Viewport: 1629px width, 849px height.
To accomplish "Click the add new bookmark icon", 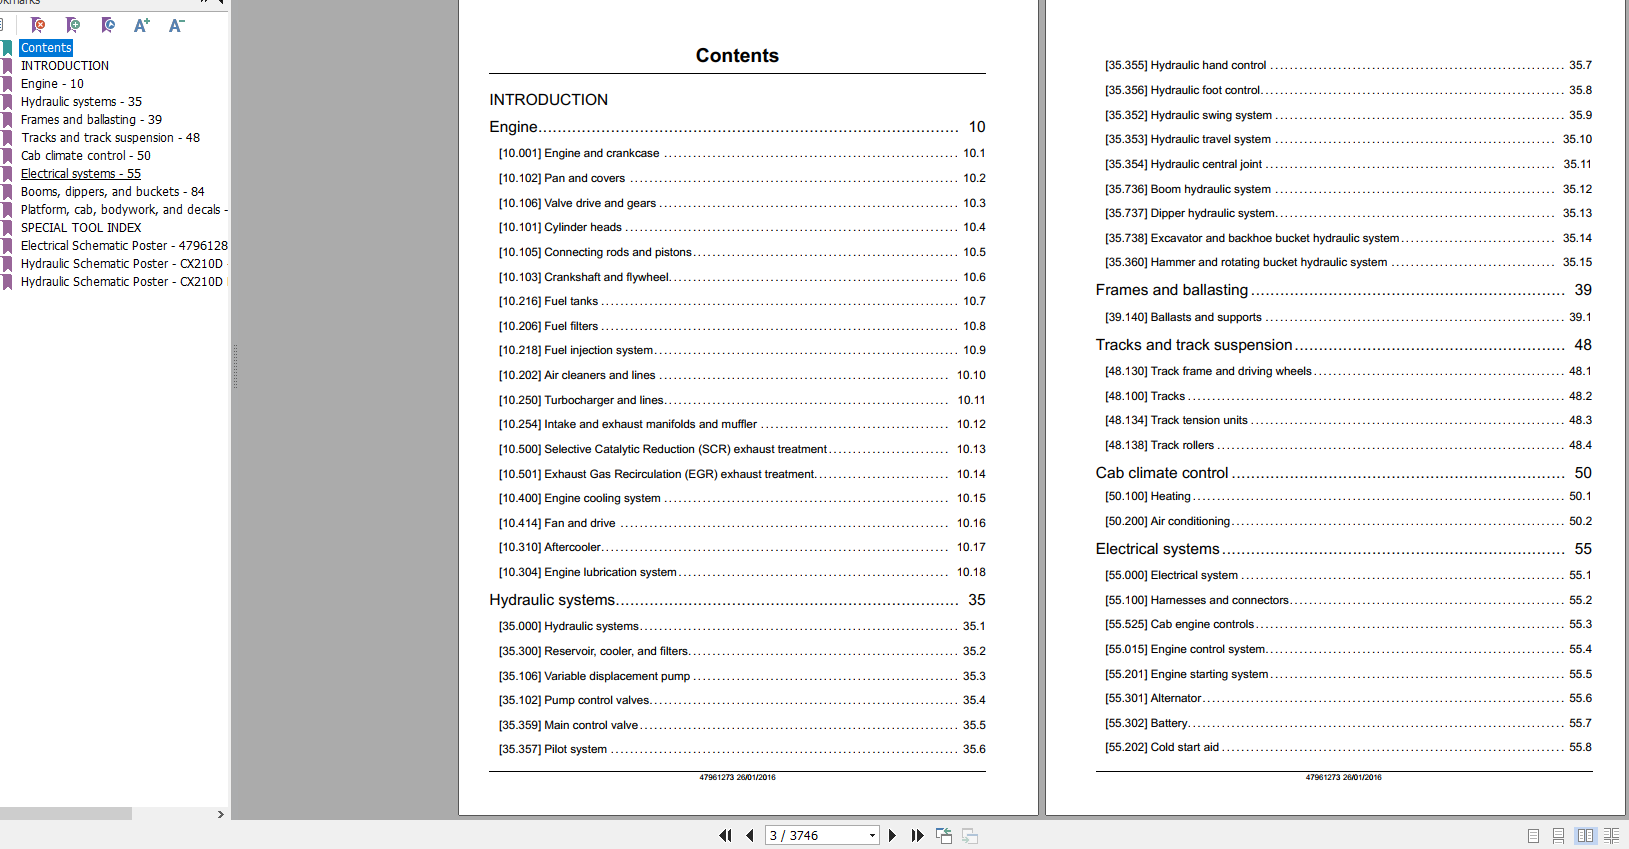I will [73, 25].
